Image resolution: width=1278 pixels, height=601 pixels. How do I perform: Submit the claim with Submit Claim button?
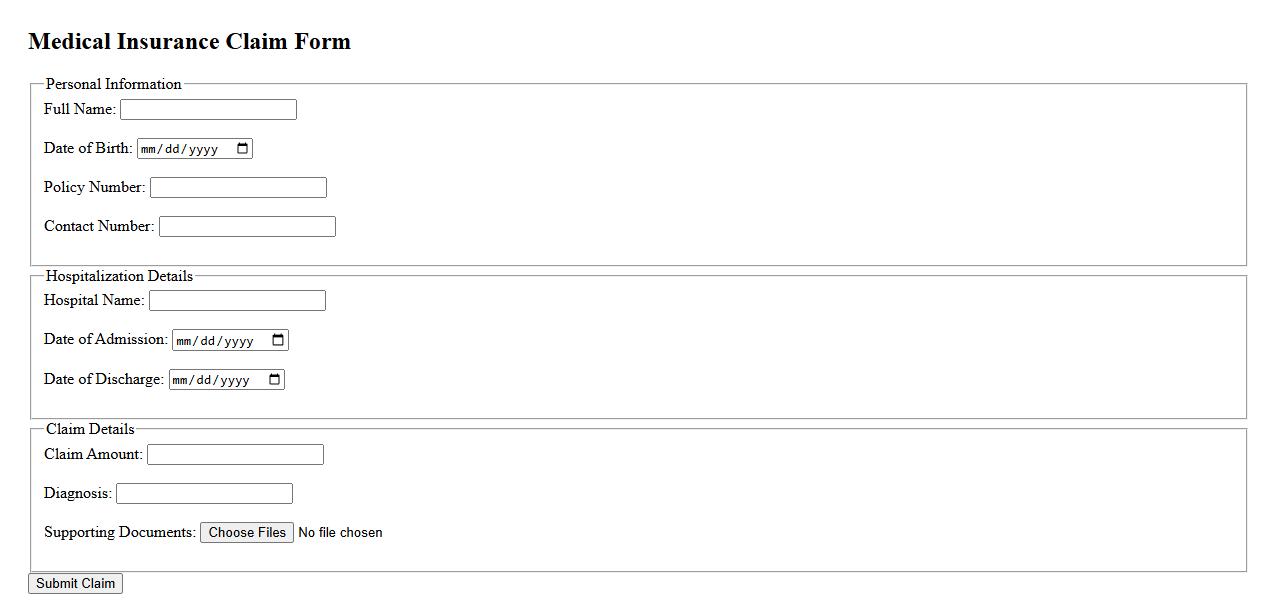tap(75, 584)
